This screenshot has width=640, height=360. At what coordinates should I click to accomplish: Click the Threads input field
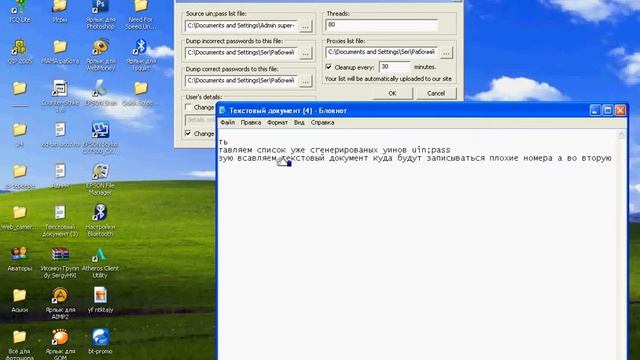point(381,25)
